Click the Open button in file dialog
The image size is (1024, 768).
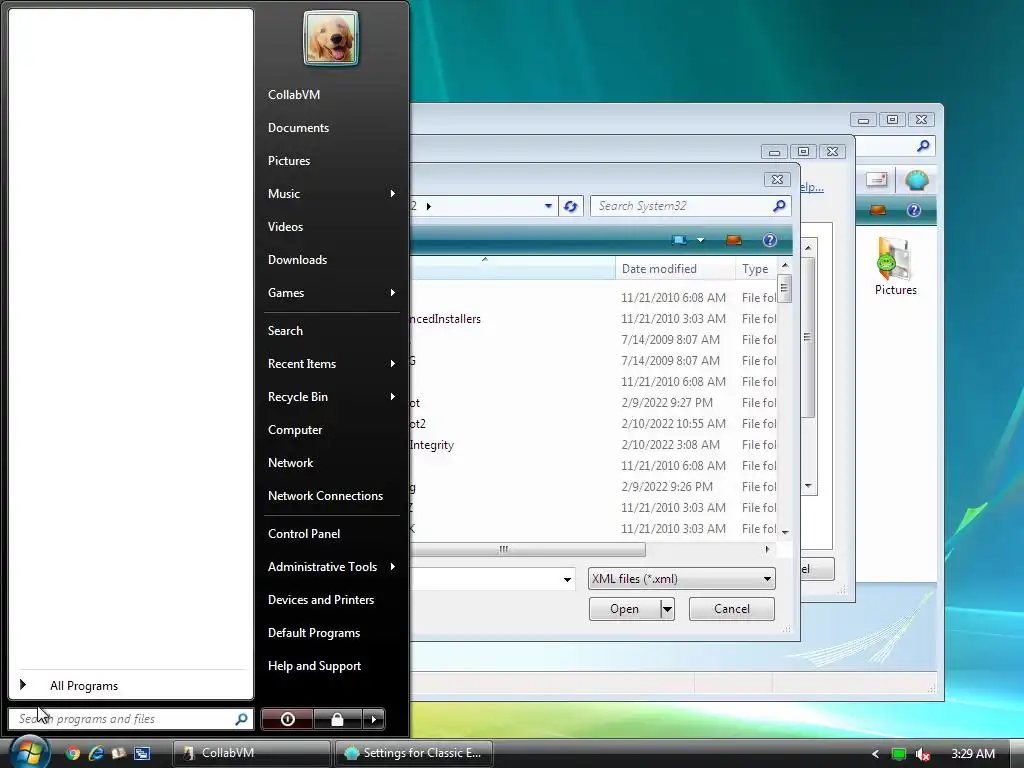pyautogui.click(x=624, y=609)
